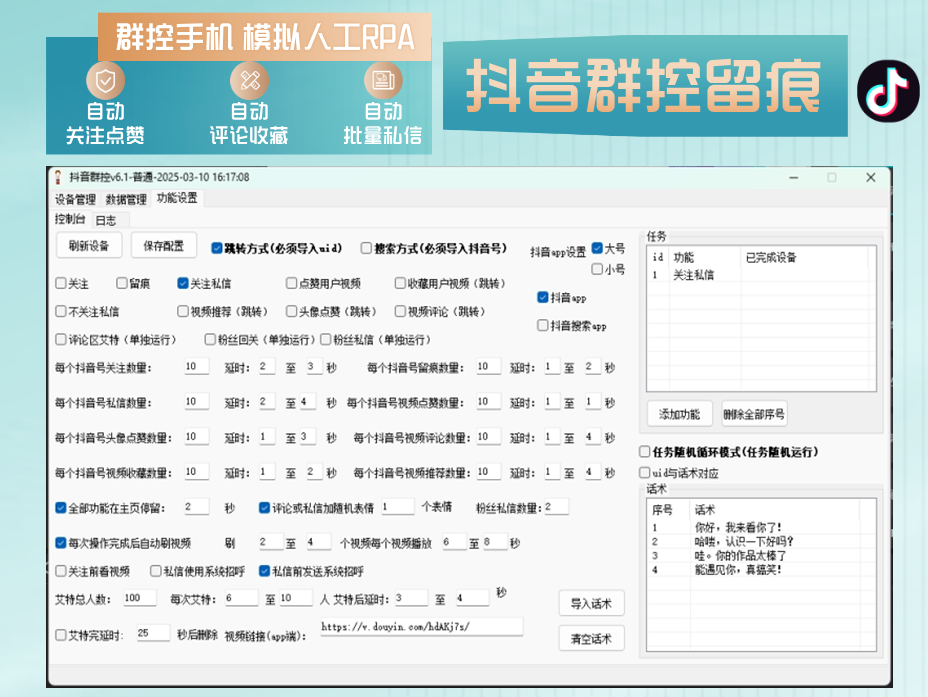Enable the 私信使用系统招呼 checkbox
Image resolution: width=928 pixels, height=697 pixels.
[156, 571]
